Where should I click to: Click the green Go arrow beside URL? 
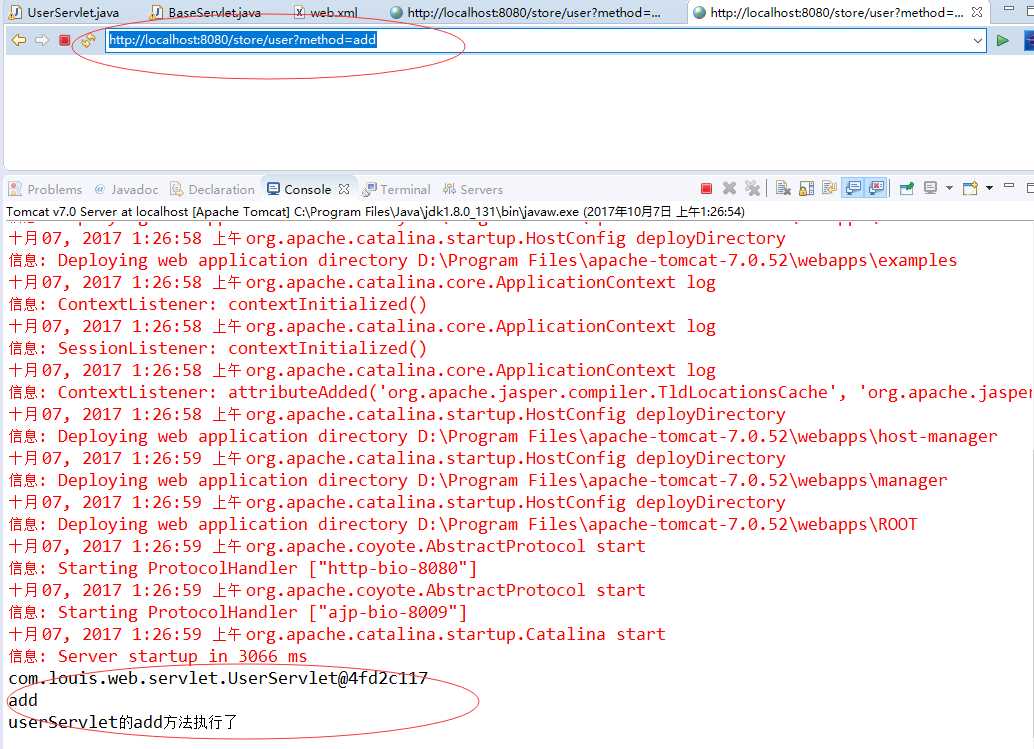click(x=1002, y=40)
